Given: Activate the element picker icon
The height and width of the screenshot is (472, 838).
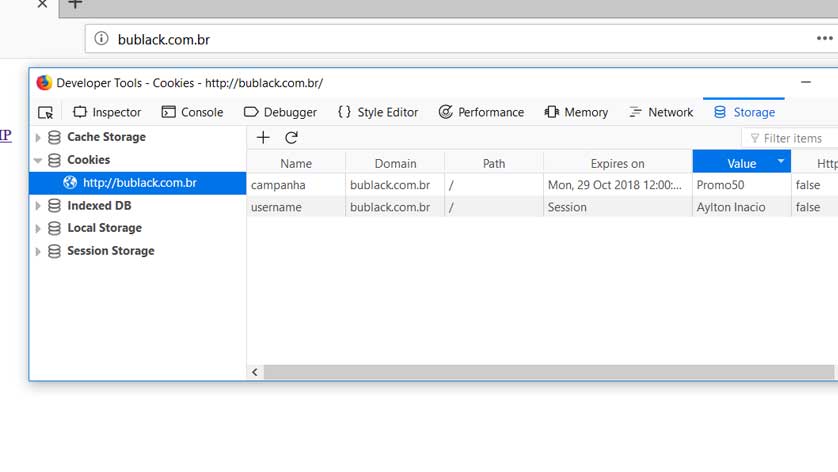Looking at the screenshot, I should [45, 112].
